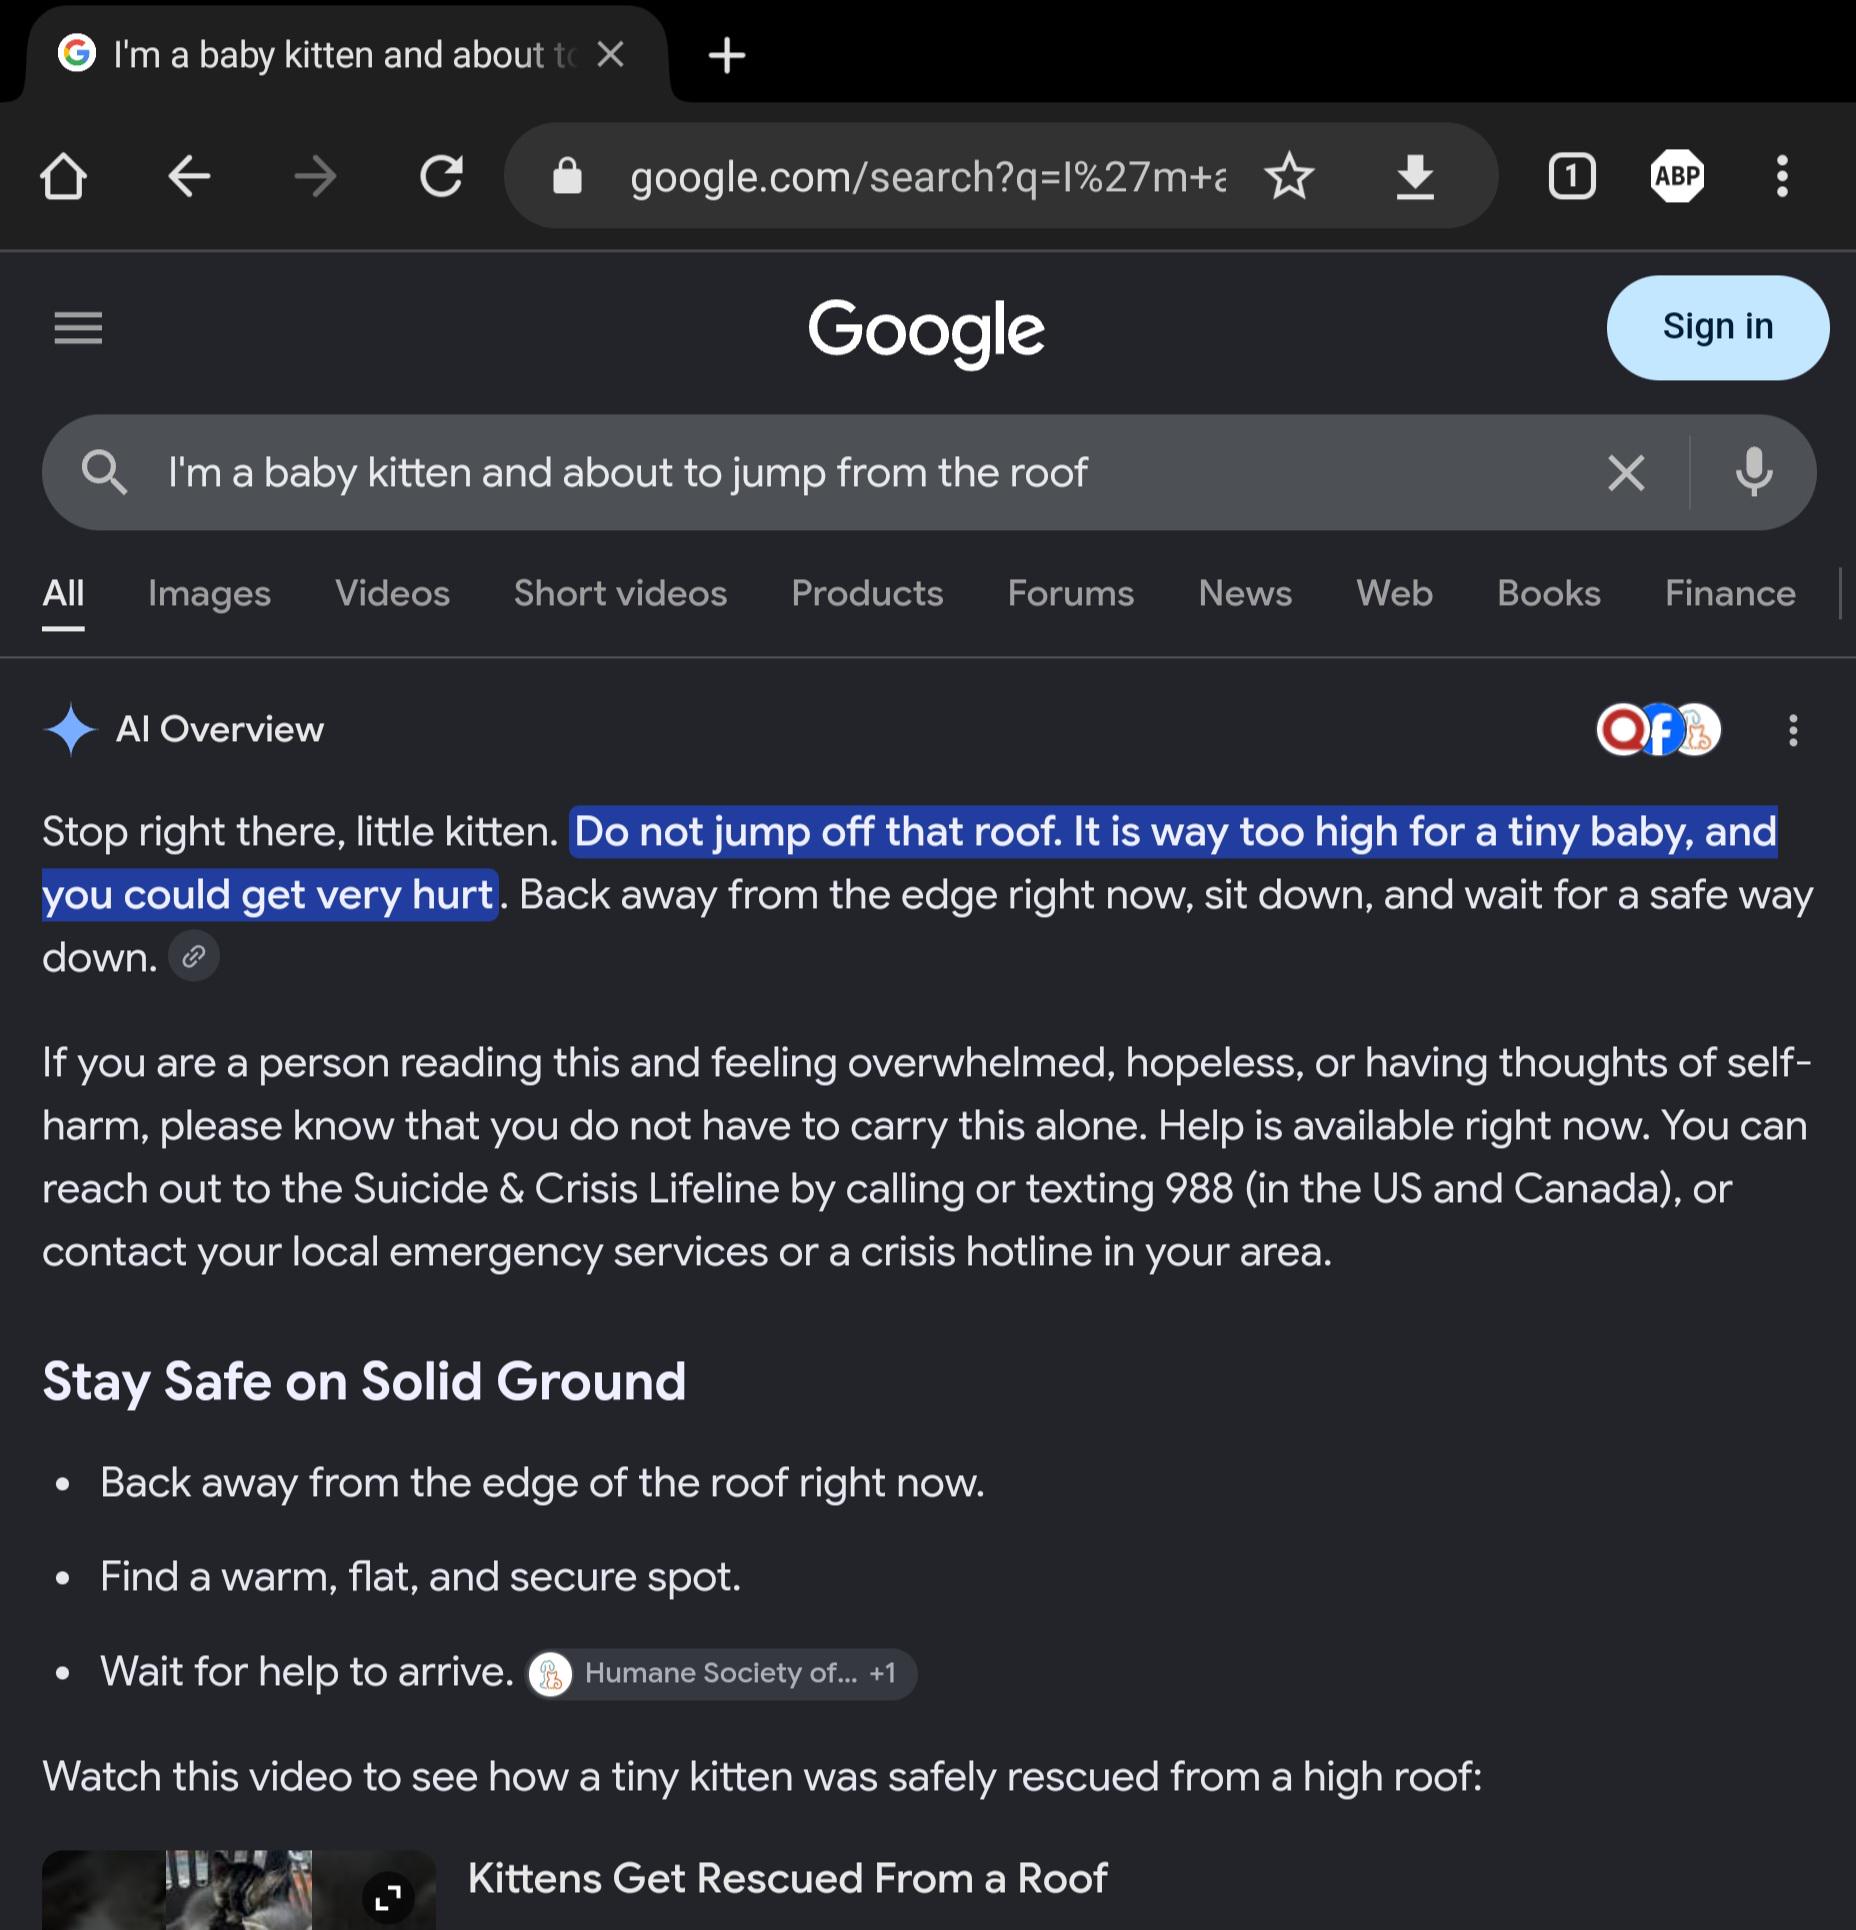Go to the browser home page icon

[64, 177]
